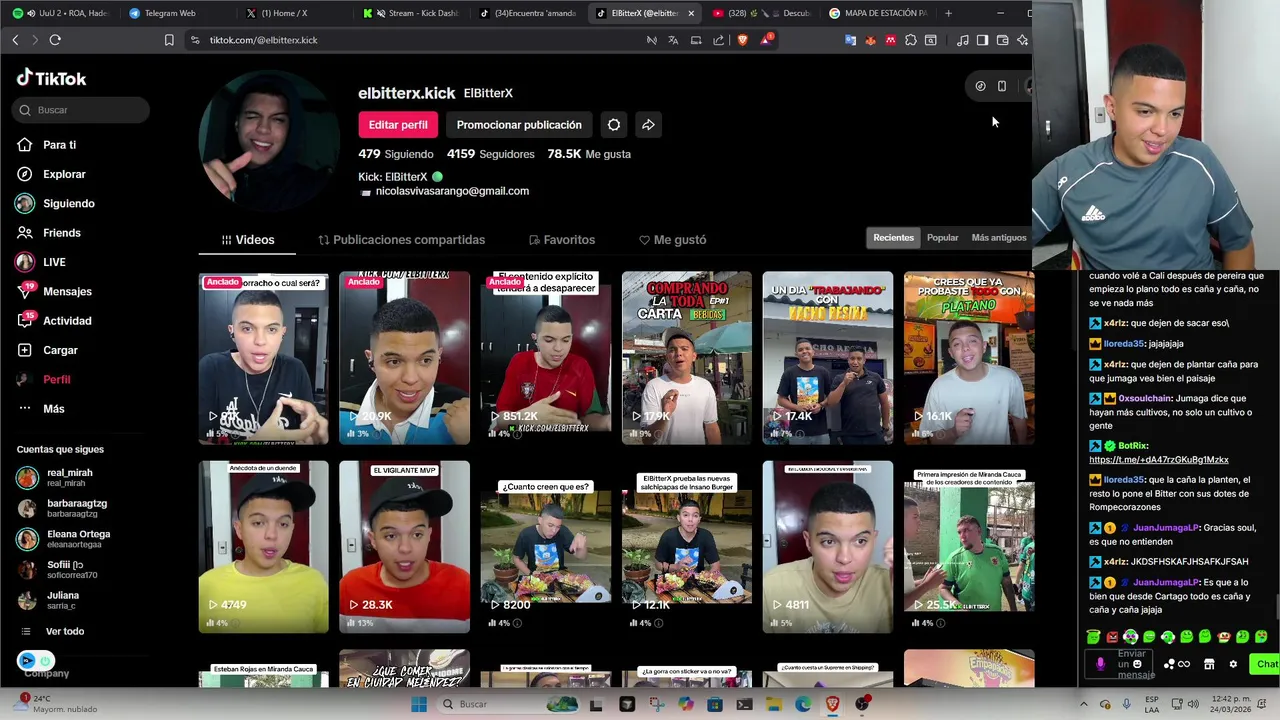This screenshot has height=720, width=1280.
Task: Share the profile with arrow icon
Action: pos(648,125)
